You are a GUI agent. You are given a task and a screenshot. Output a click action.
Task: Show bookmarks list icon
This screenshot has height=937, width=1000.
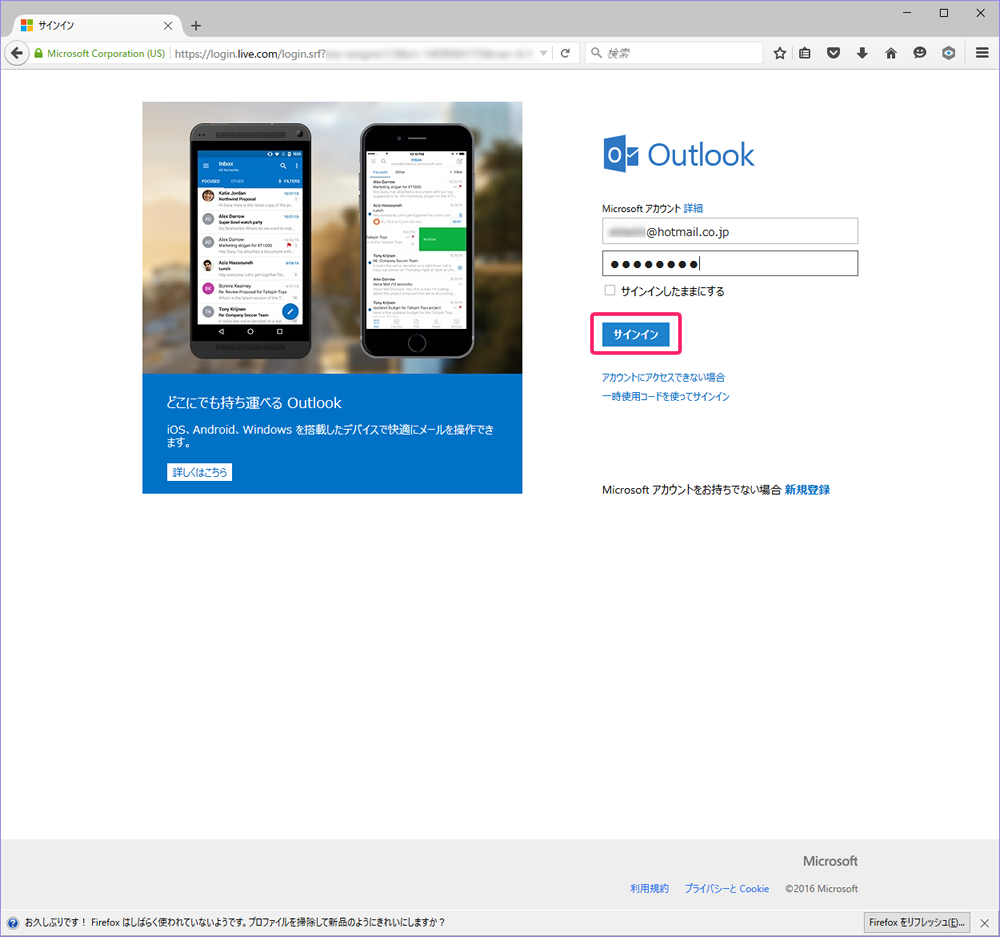pos(805,53)
